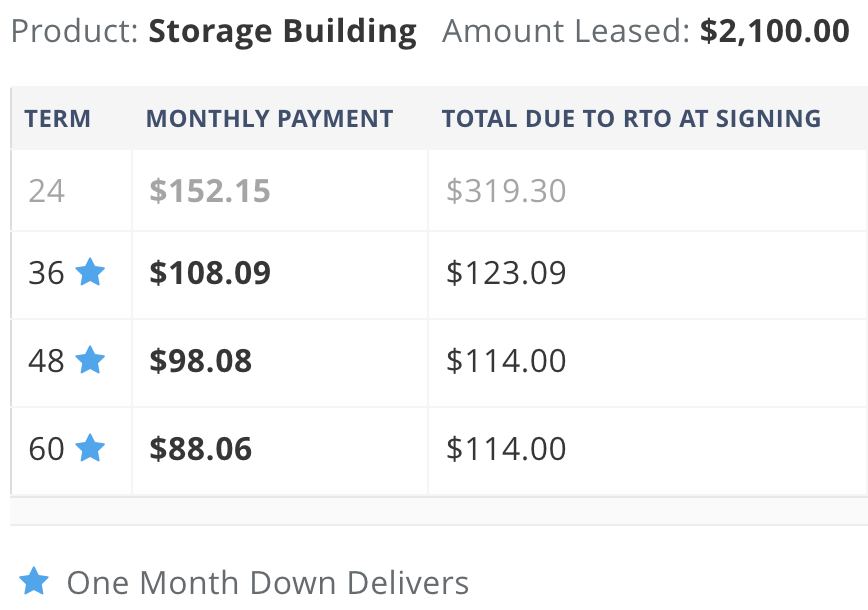Image resolution: width=868 pixels, height=610 pixels.
Task: Click the $98.08 monthly payment
Action: pos(200,360)
